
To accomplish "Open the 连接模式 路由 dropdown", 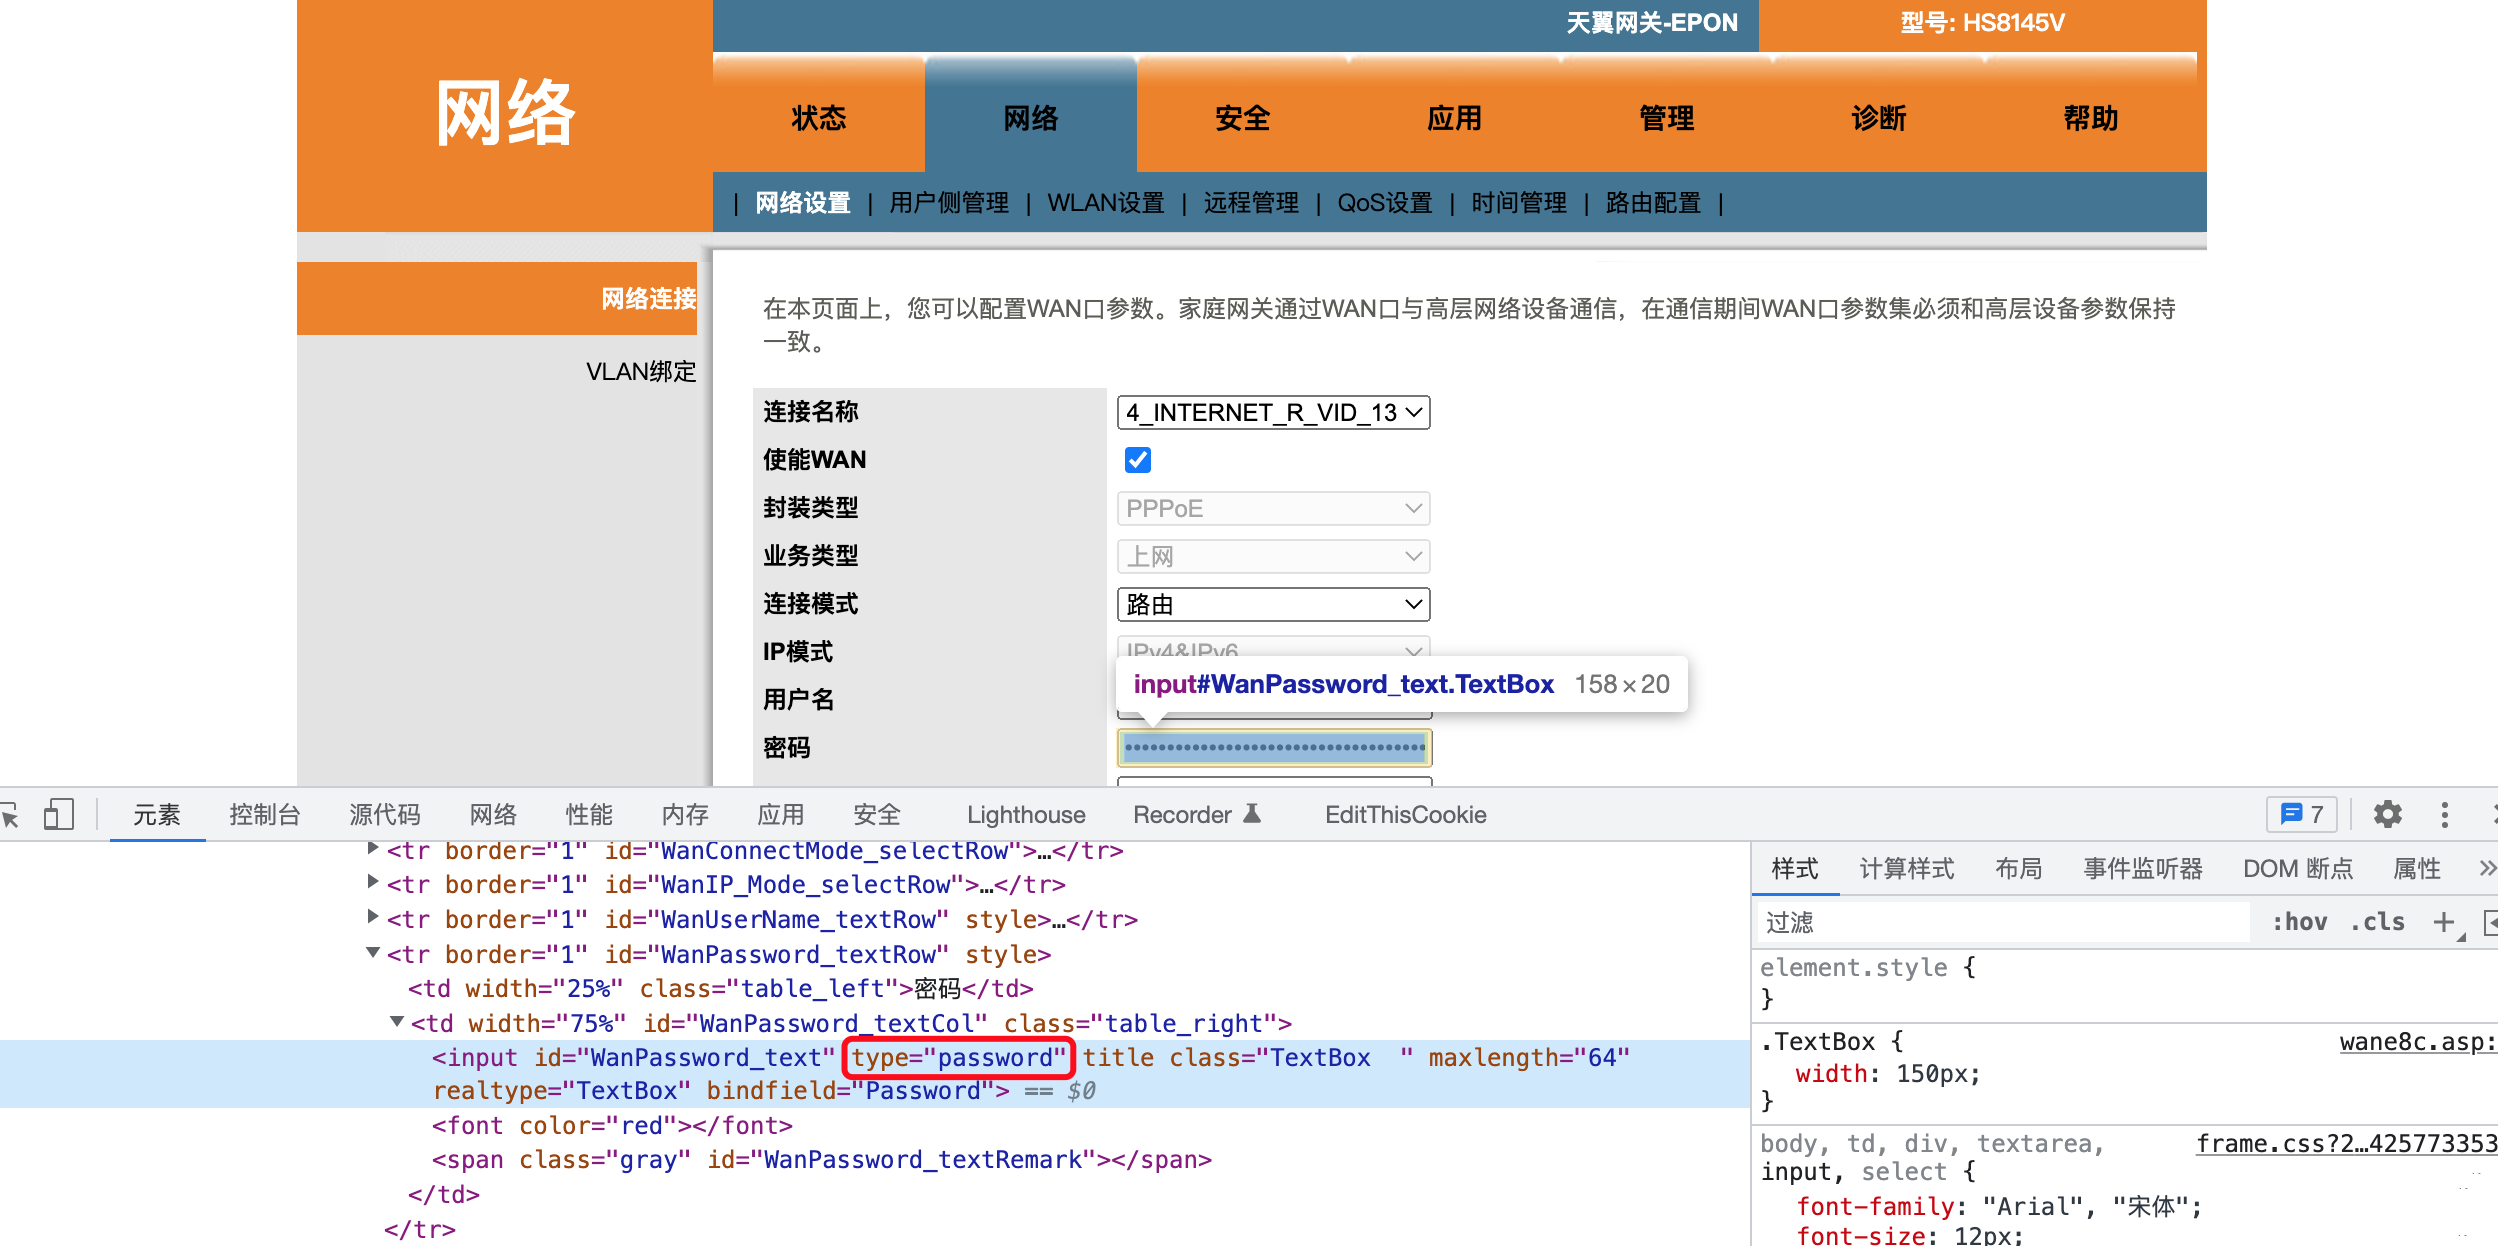I will coord(1273,604).
